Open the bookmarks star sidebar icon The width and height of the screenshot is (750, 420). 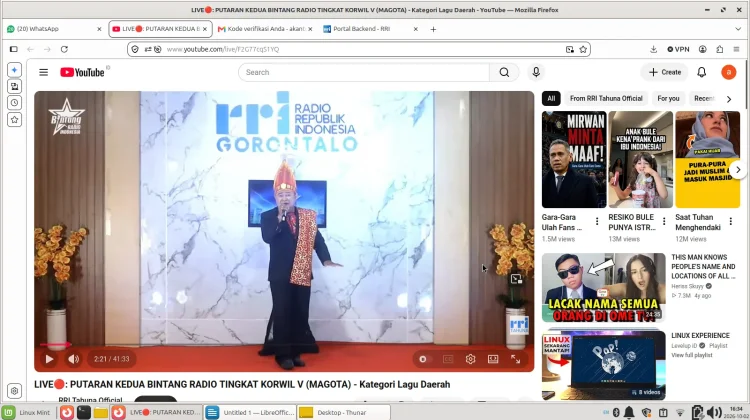(14, 120)
